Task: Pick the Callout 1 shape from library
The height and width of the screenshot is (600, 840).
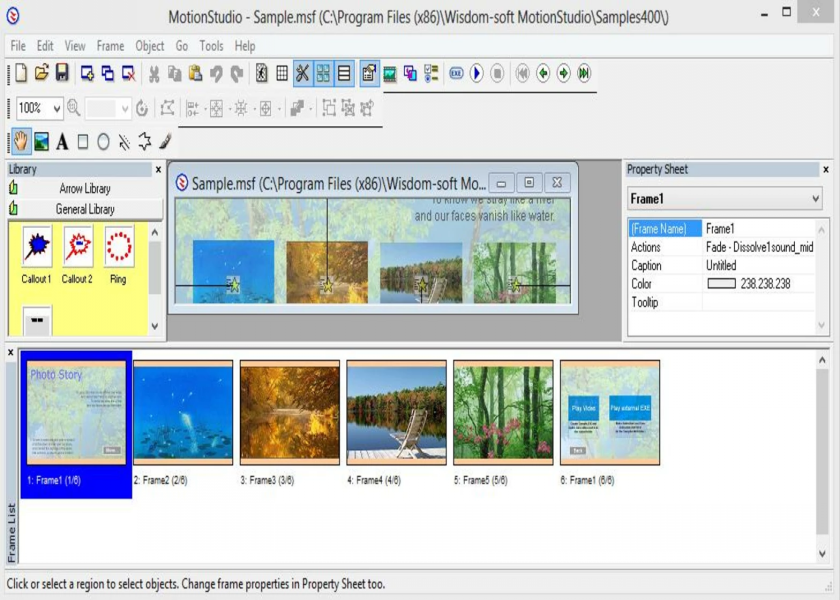Action: [x=36, y=246]
